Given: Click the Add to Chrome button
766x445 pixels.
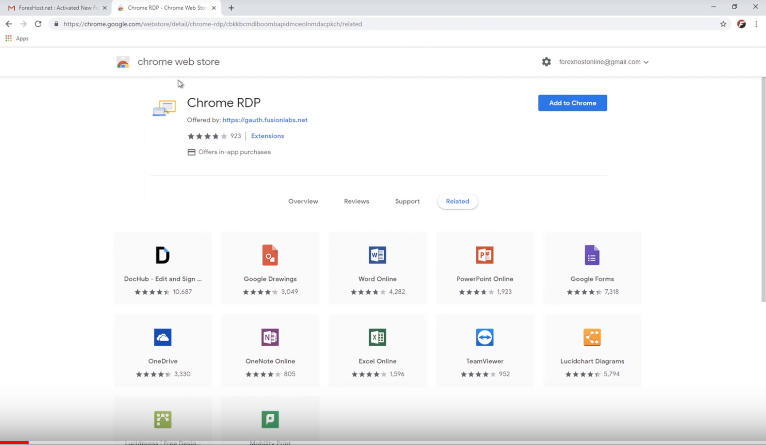Looking at the screenshot, I should tap(573, 103).
